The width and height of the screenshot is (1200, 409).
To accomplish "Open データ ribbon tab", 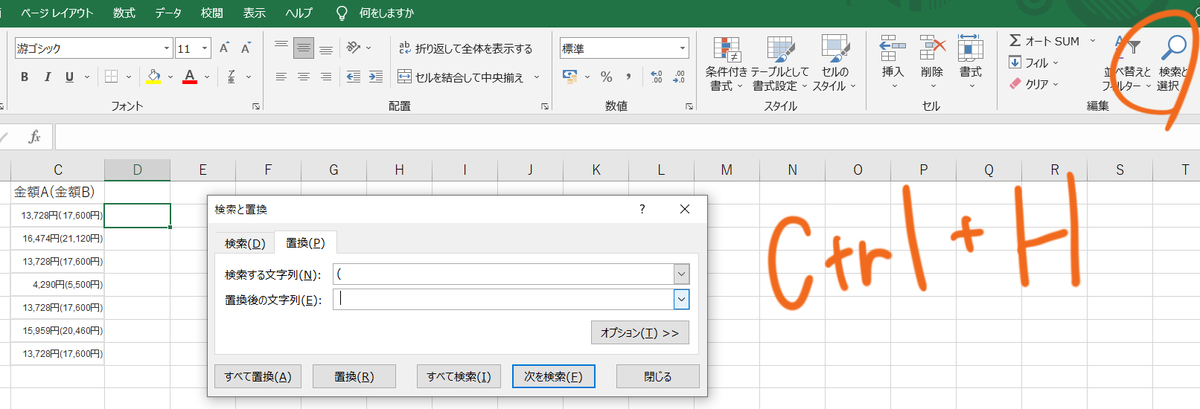I will 170,13.
